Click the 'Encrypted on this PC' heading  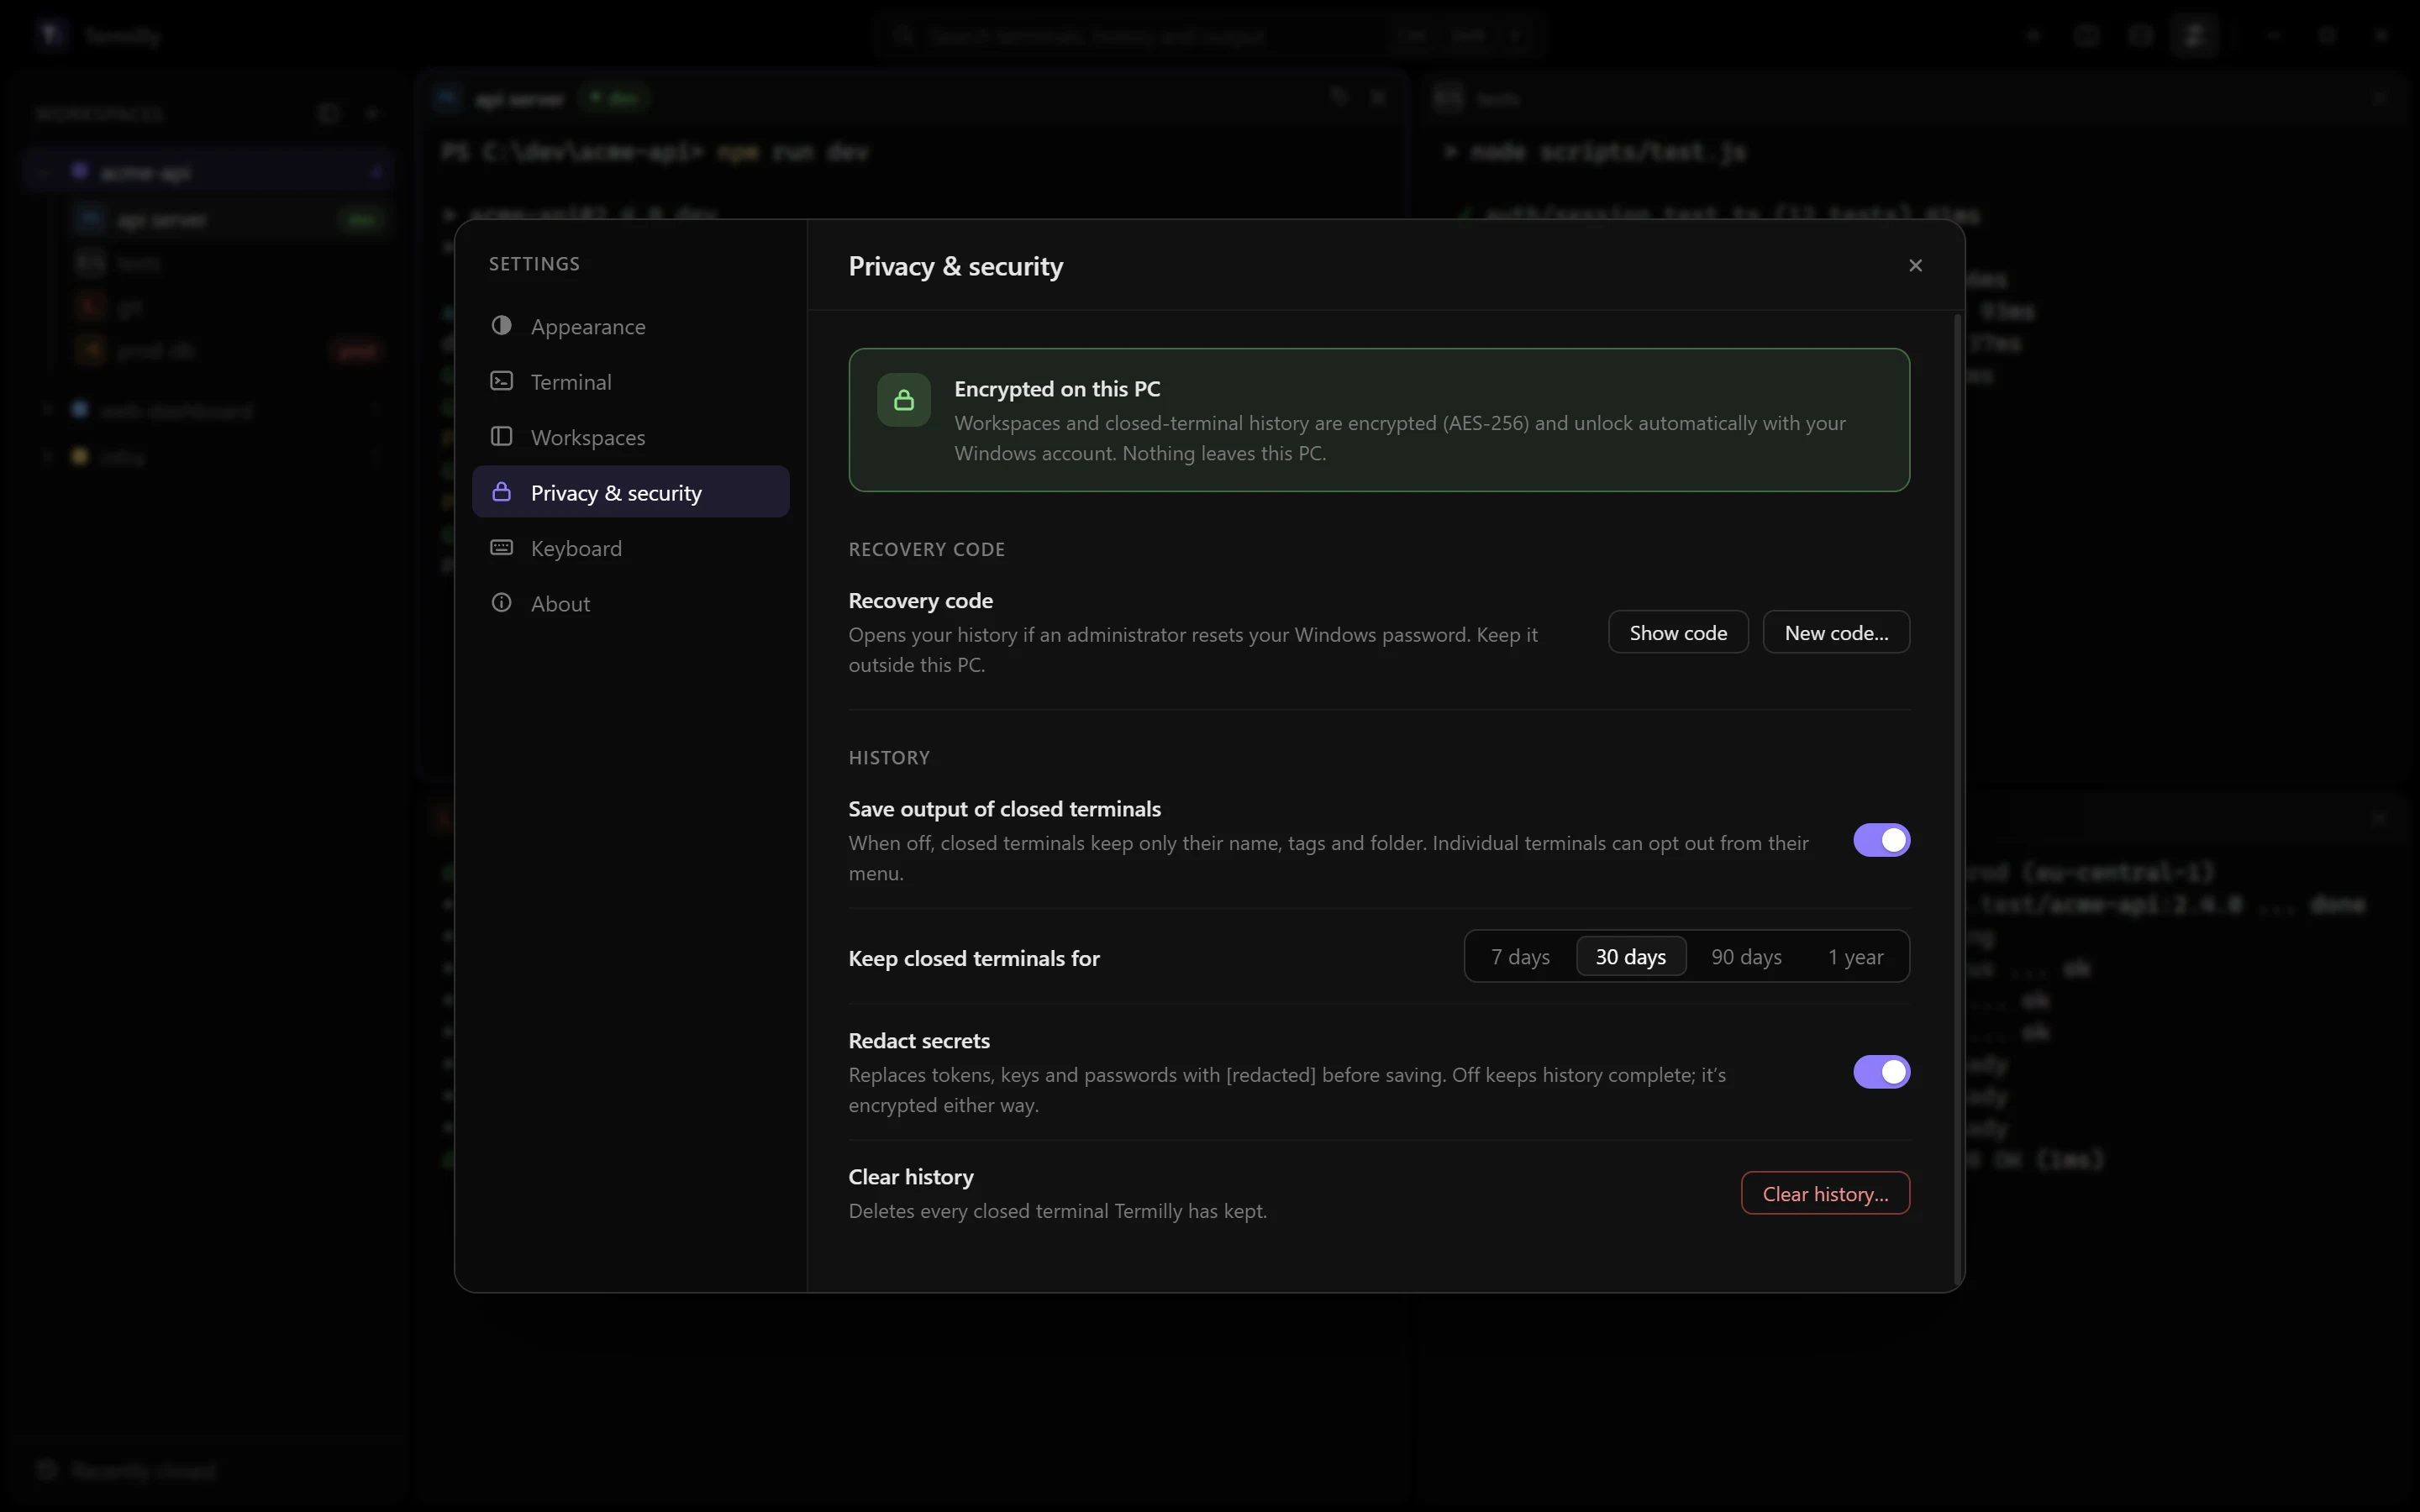tap(1057, 389)
